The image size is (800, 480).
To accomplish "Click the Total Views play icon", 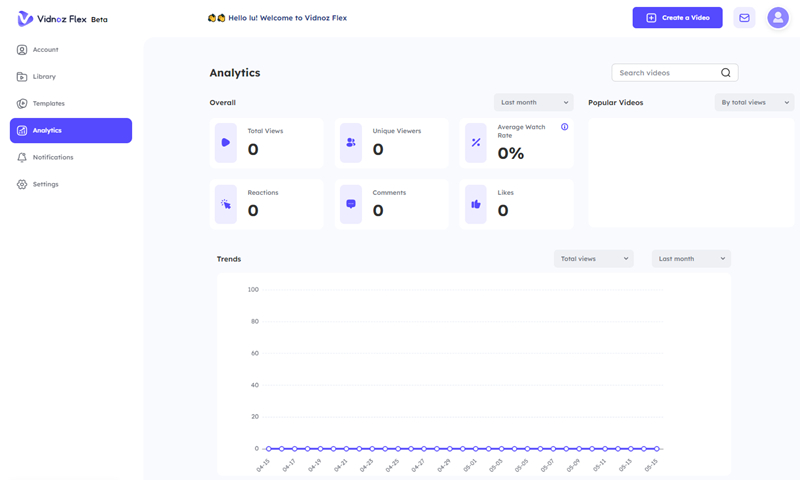I will point(226,143).
